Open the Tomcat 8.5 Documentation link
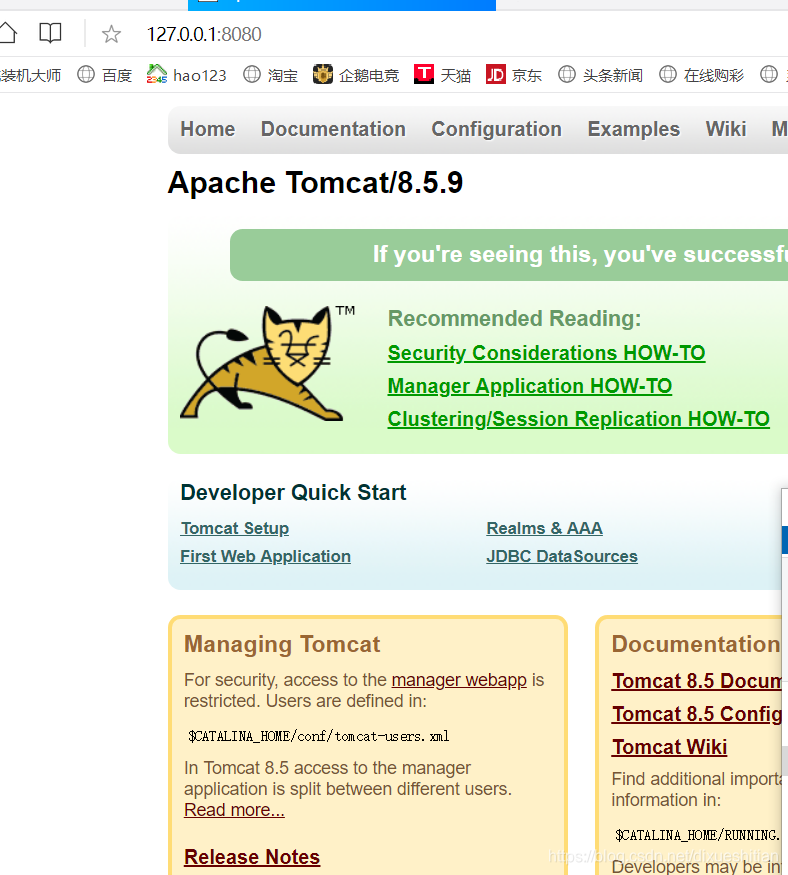 point(697,681)
